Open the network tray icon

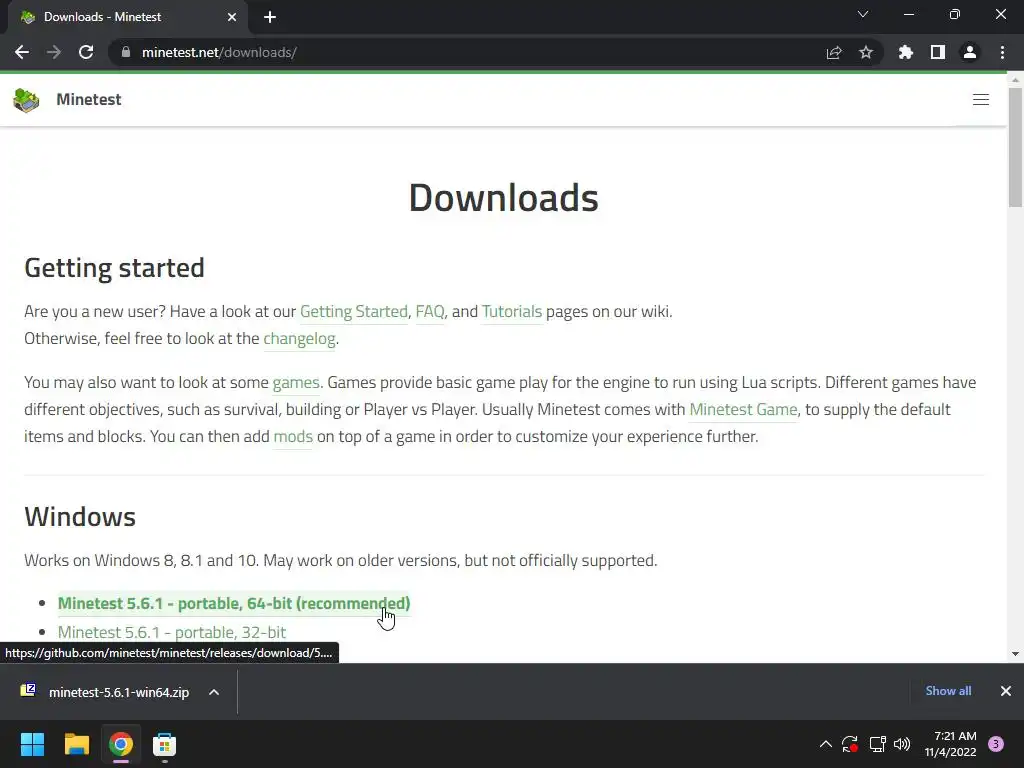tap(877, 744)
